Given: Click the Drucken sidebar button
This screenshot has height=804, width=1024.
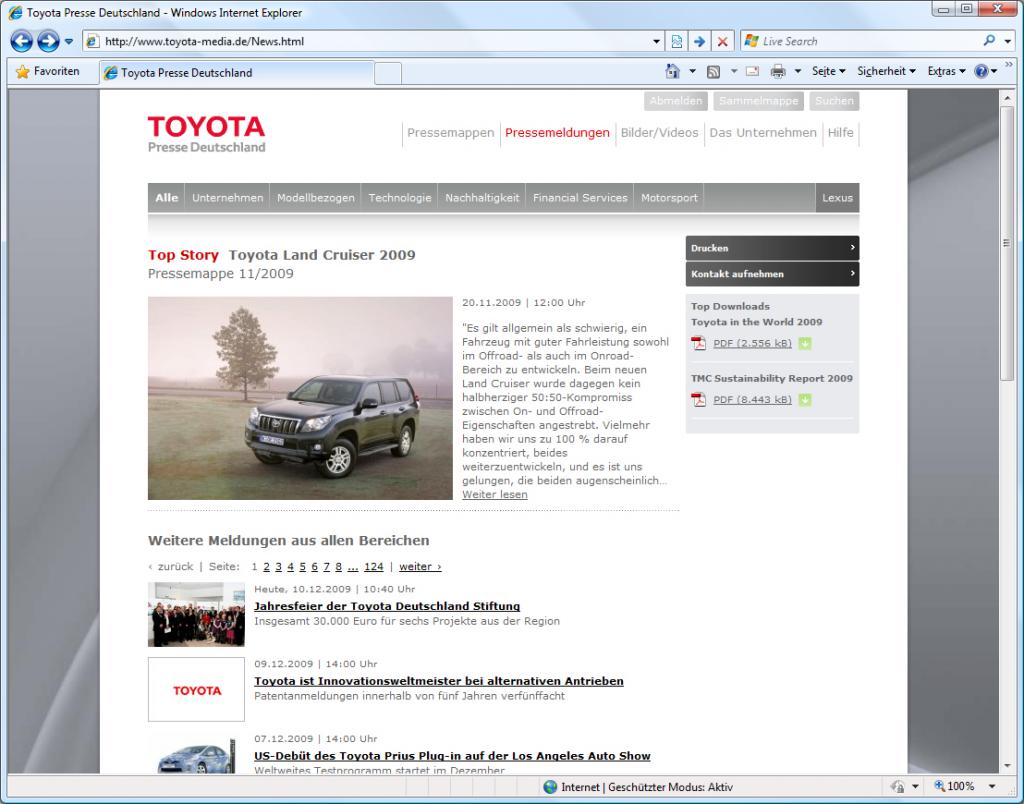Looking at the screenshot, I should coord(772,248).
